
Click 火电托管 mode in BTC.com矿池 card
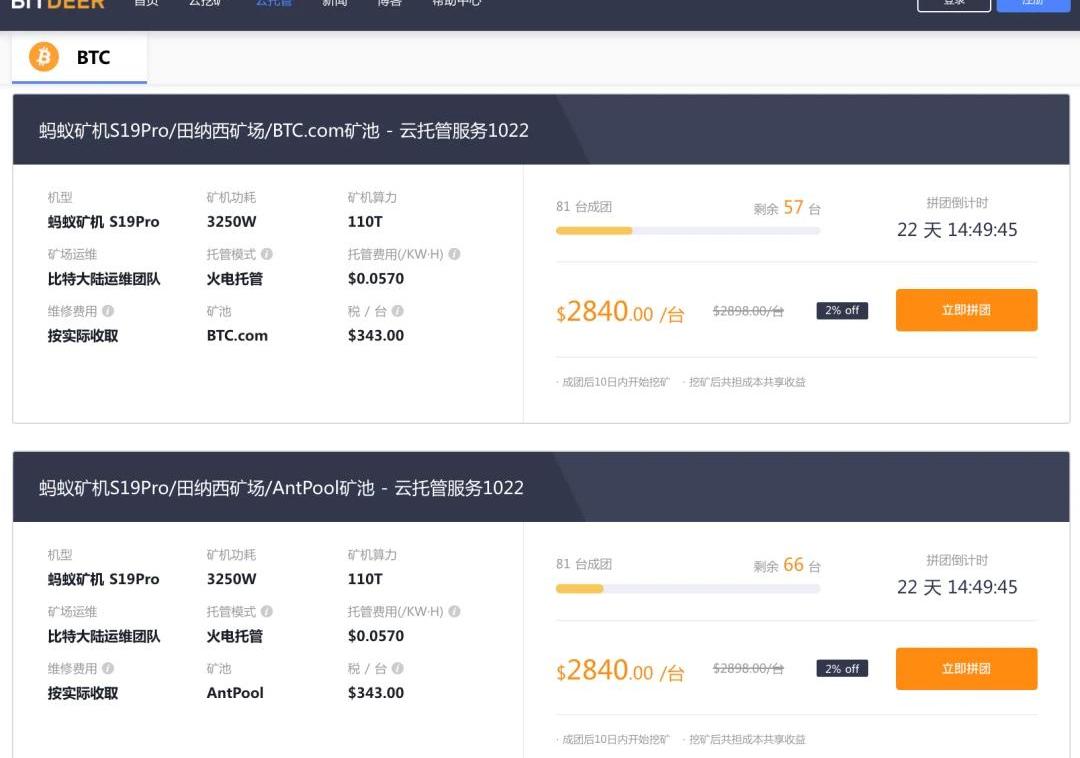235,279
